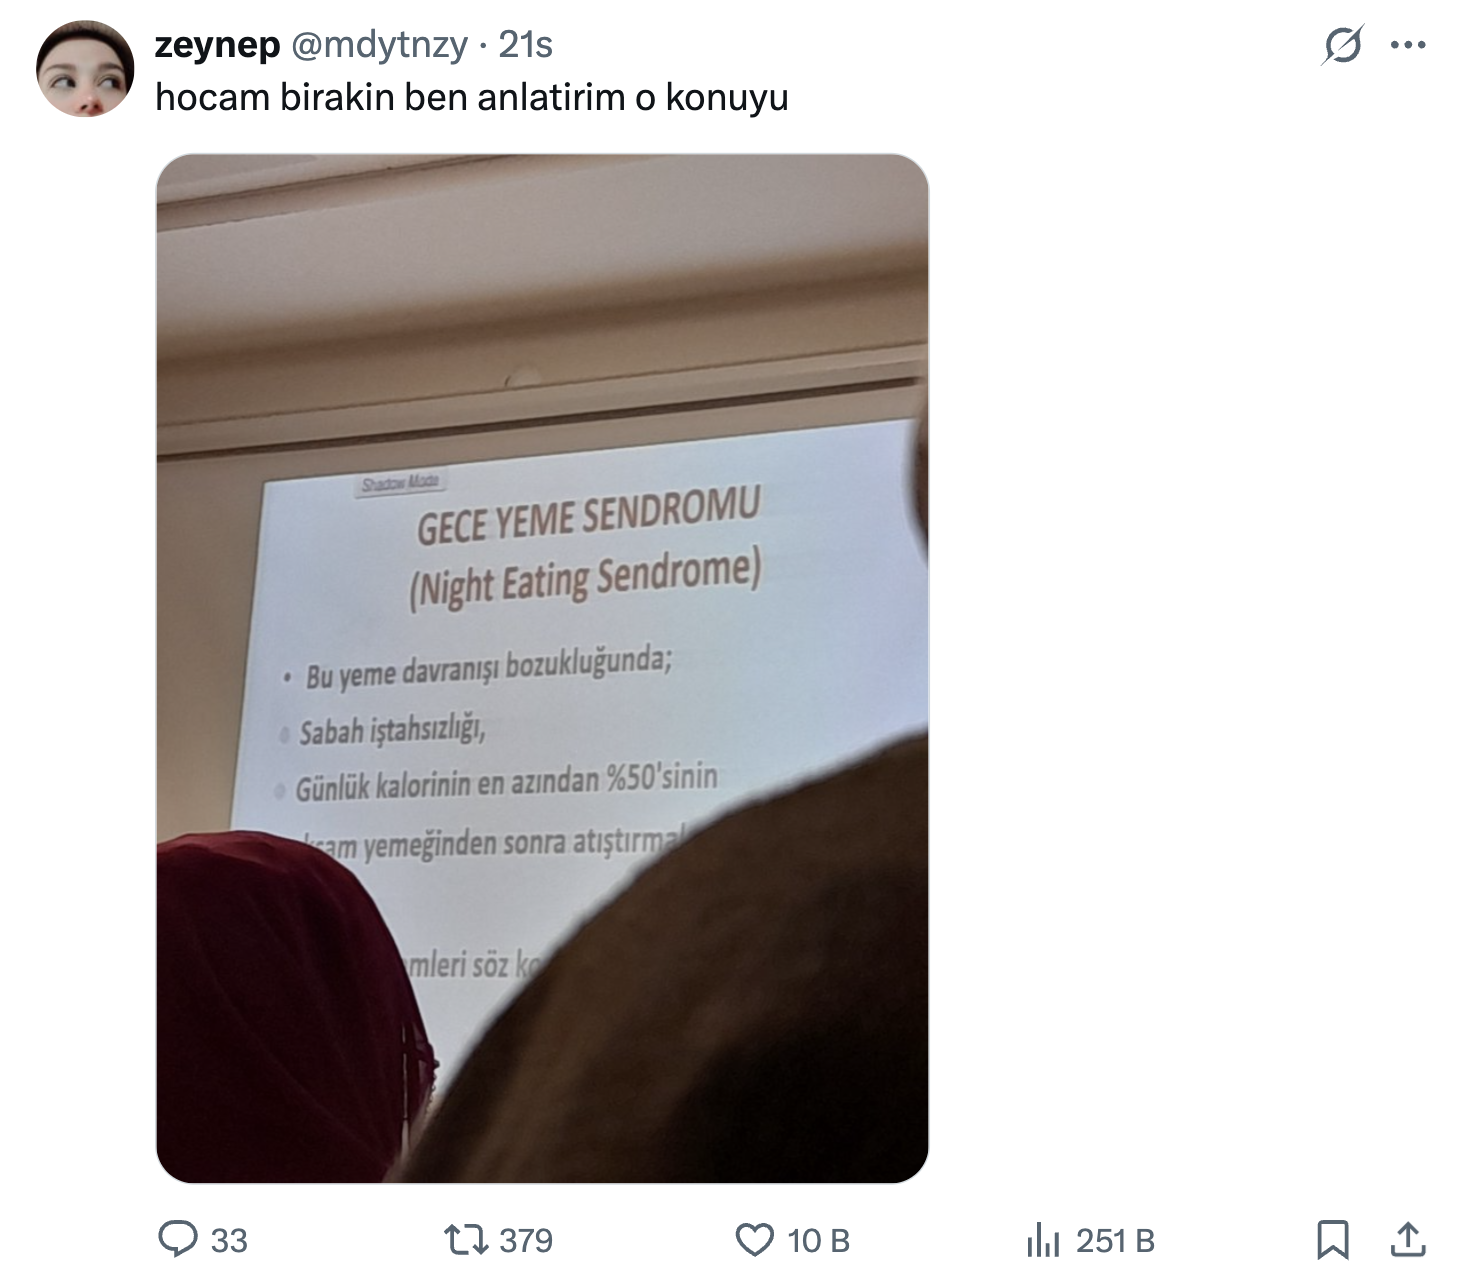
Task: Click the Grok explain-post icon
Action: [x=1342, y=45]
